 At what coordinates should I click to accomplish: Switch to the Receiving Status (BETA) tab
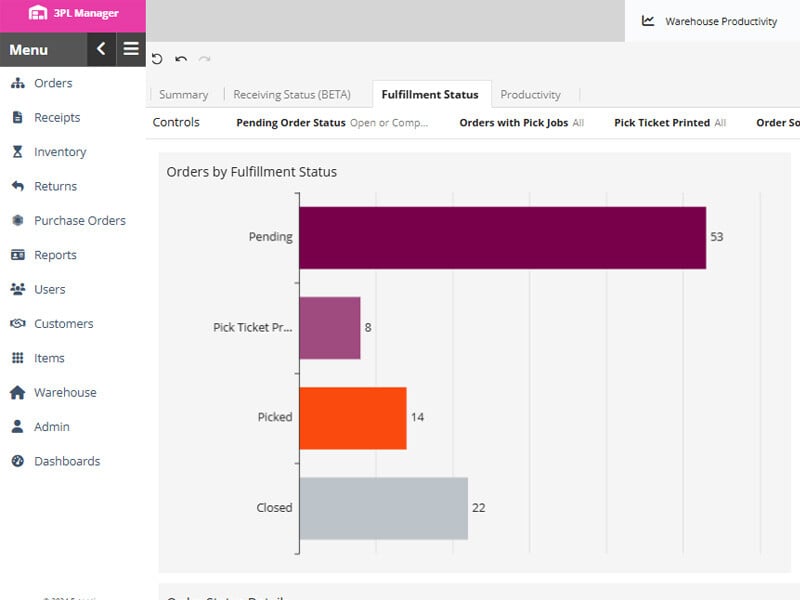pyautogui.click(x=292, y=94)
